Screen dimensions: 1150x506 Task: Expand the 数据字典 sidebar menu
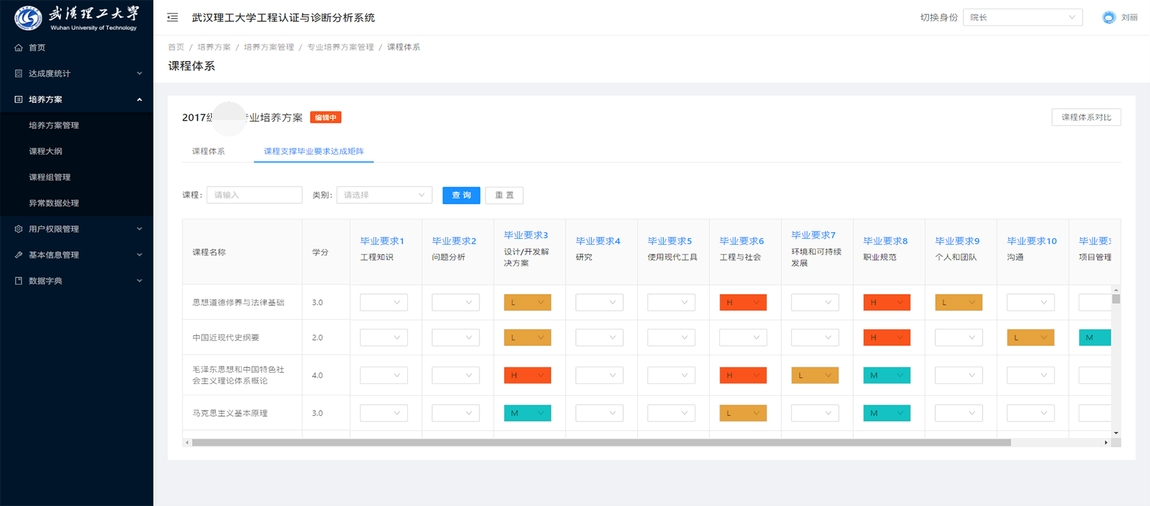[76, 281]
